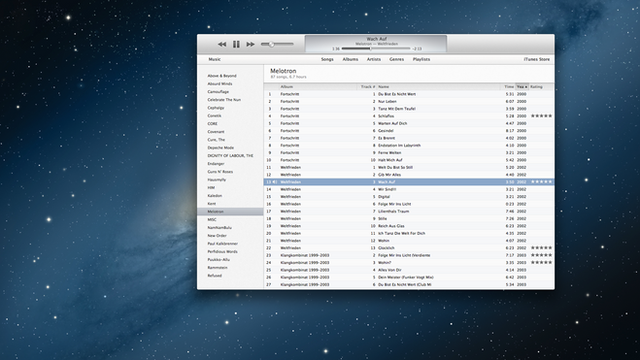Select song Nur Leben
This screenshot has height=360, width=640.
point(387,102)
